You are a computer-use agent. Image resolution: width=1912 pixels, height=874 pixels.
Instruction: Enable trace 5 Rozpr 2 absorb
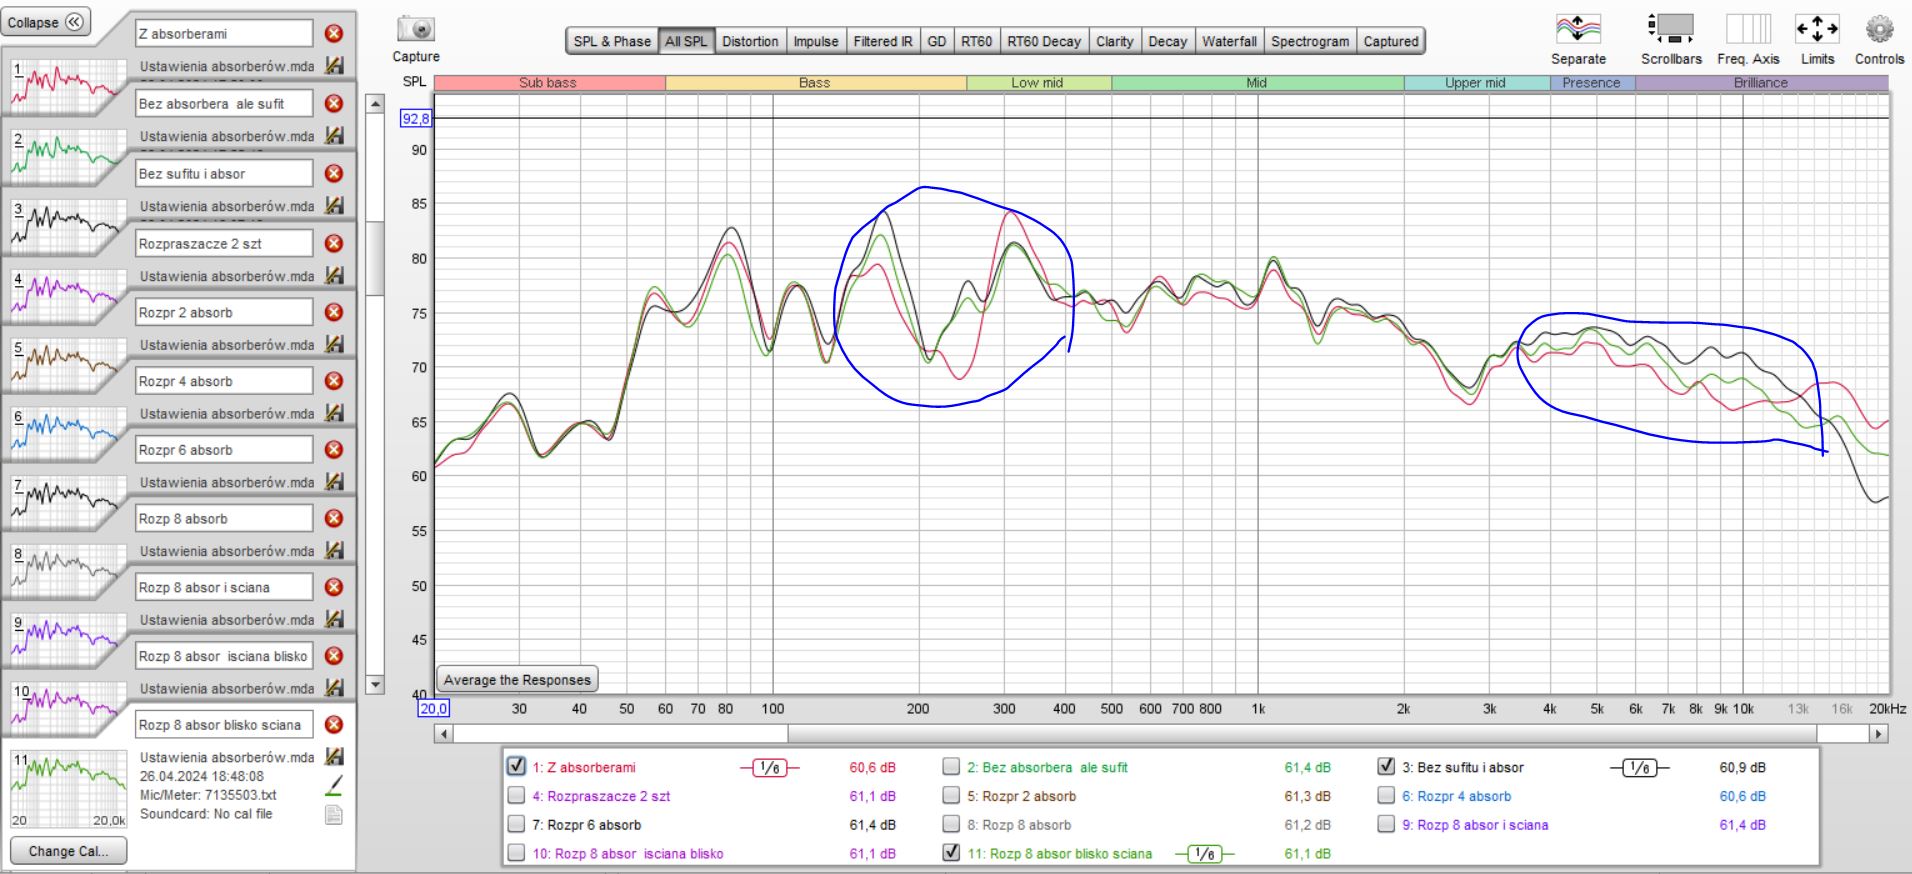coord(951,795)
